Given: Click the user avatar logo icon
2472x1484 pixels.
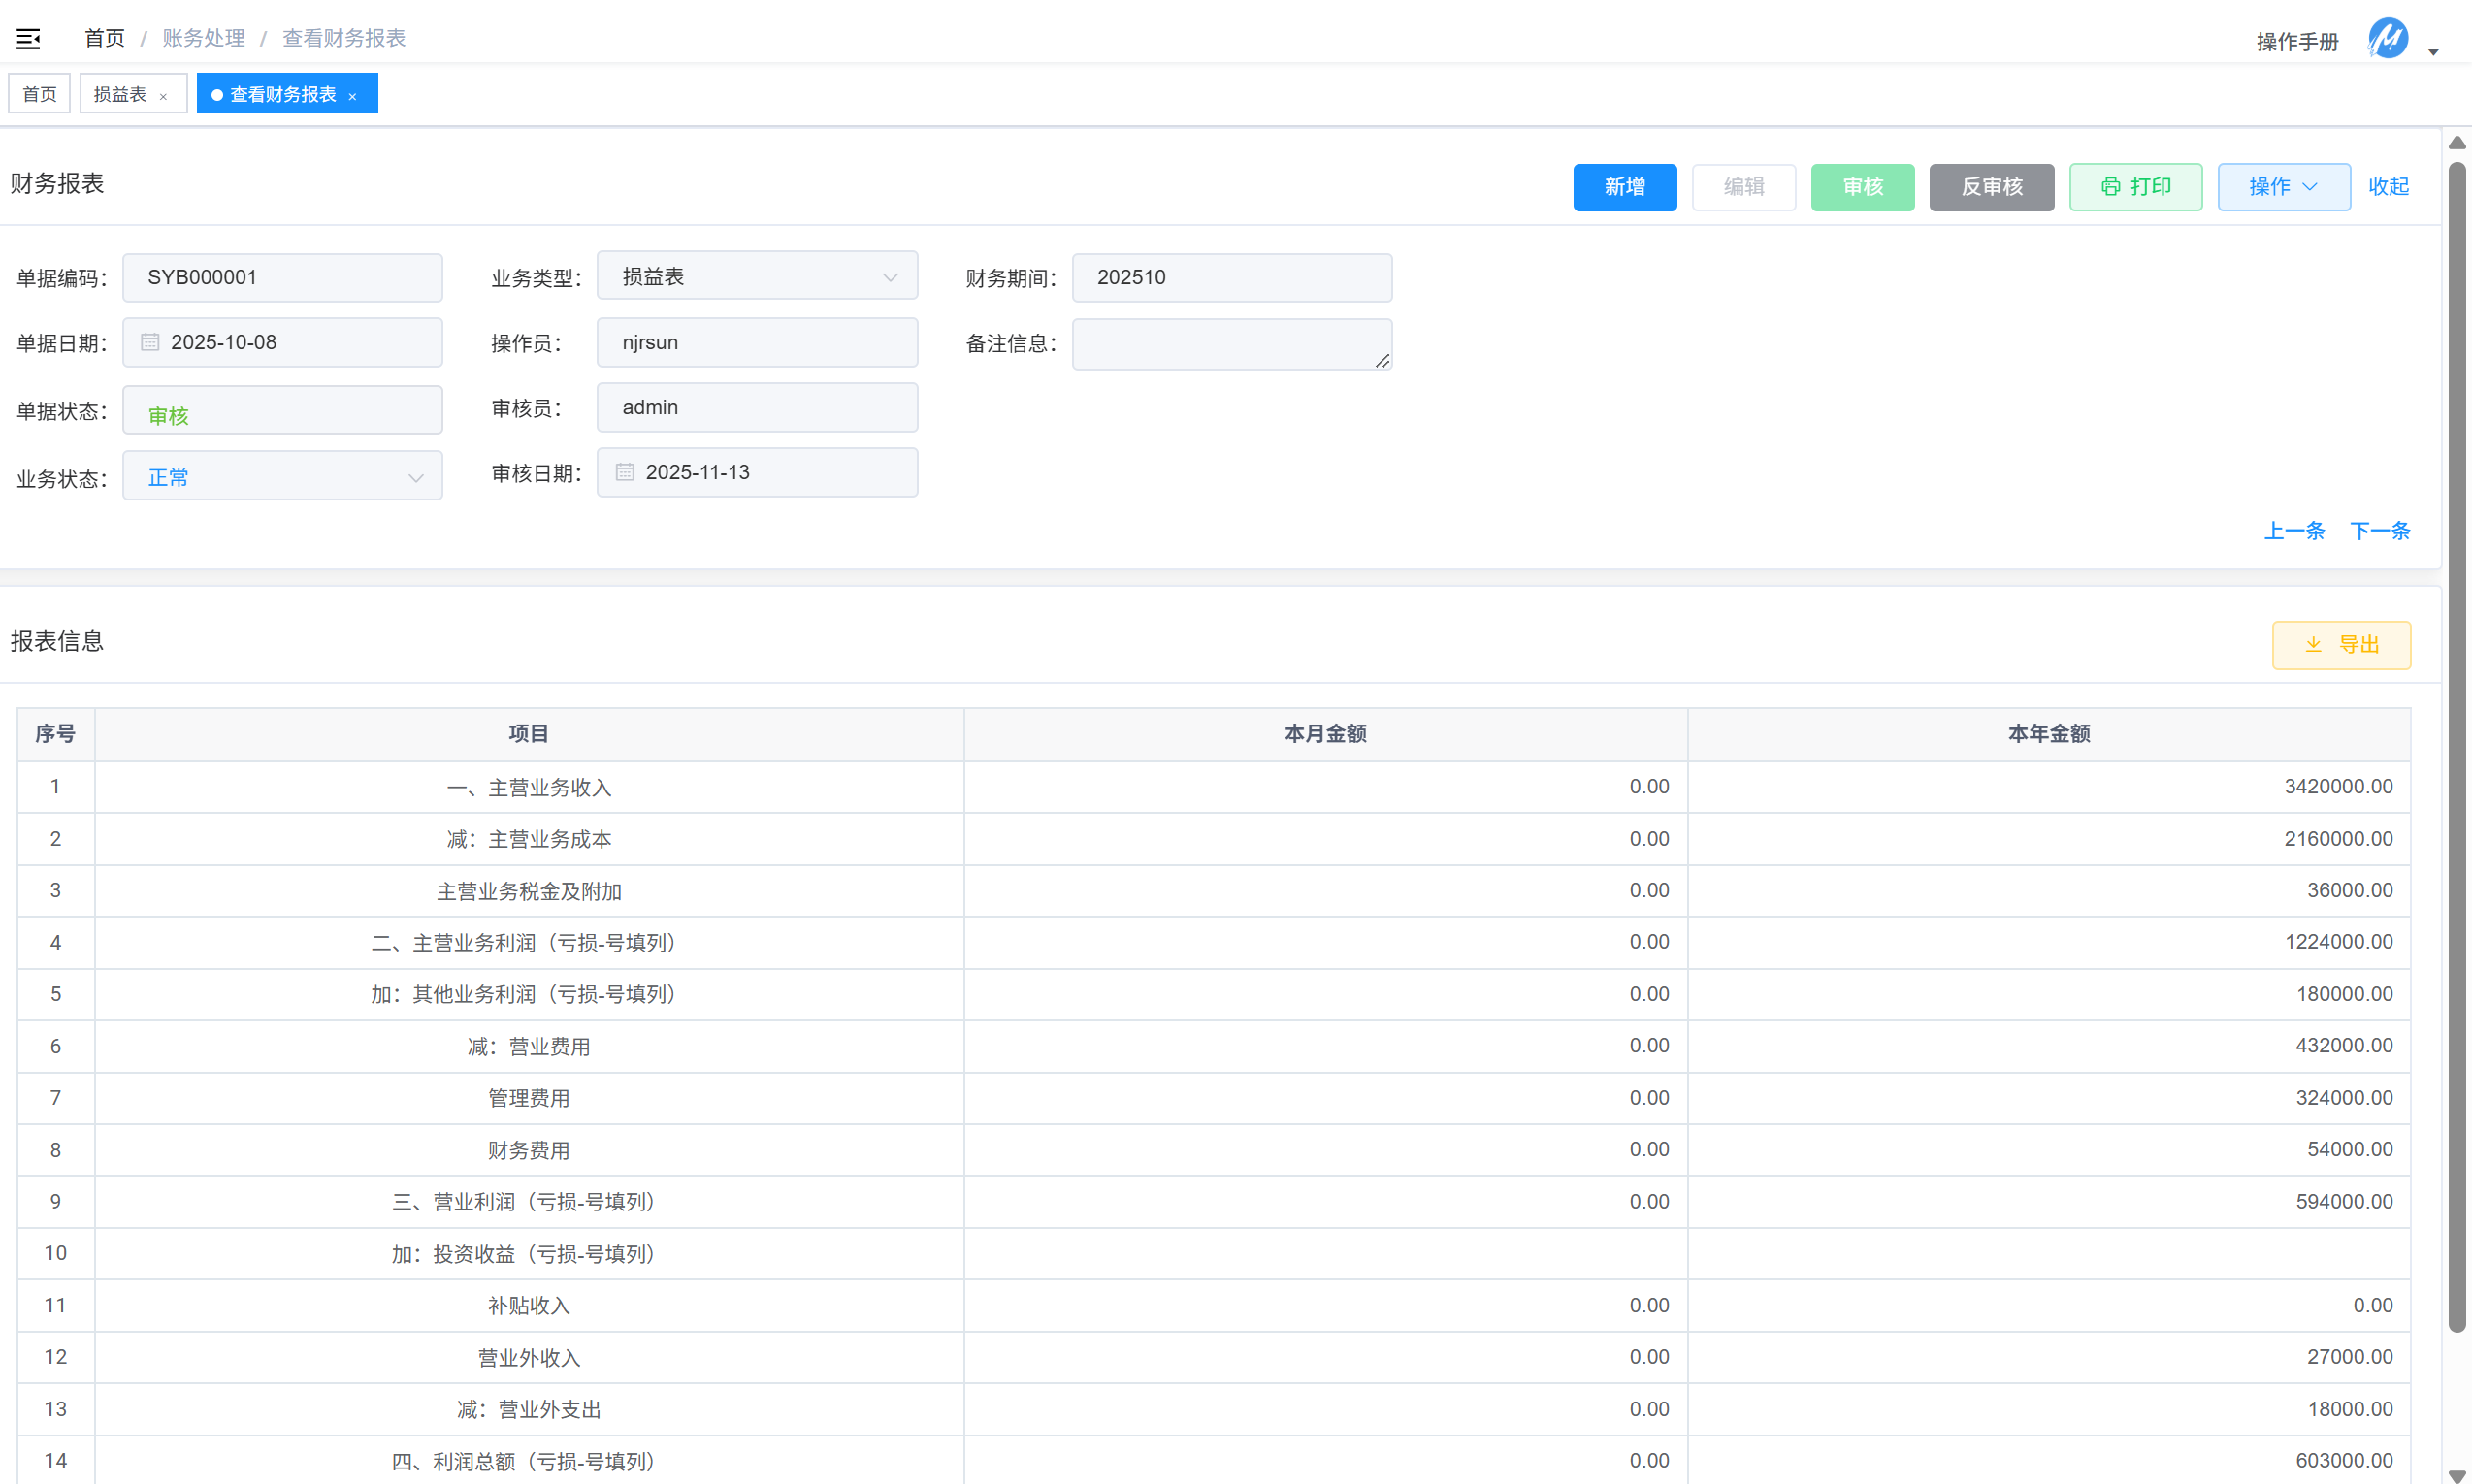Looking at the screenshot, I should tap(2388, 39).
